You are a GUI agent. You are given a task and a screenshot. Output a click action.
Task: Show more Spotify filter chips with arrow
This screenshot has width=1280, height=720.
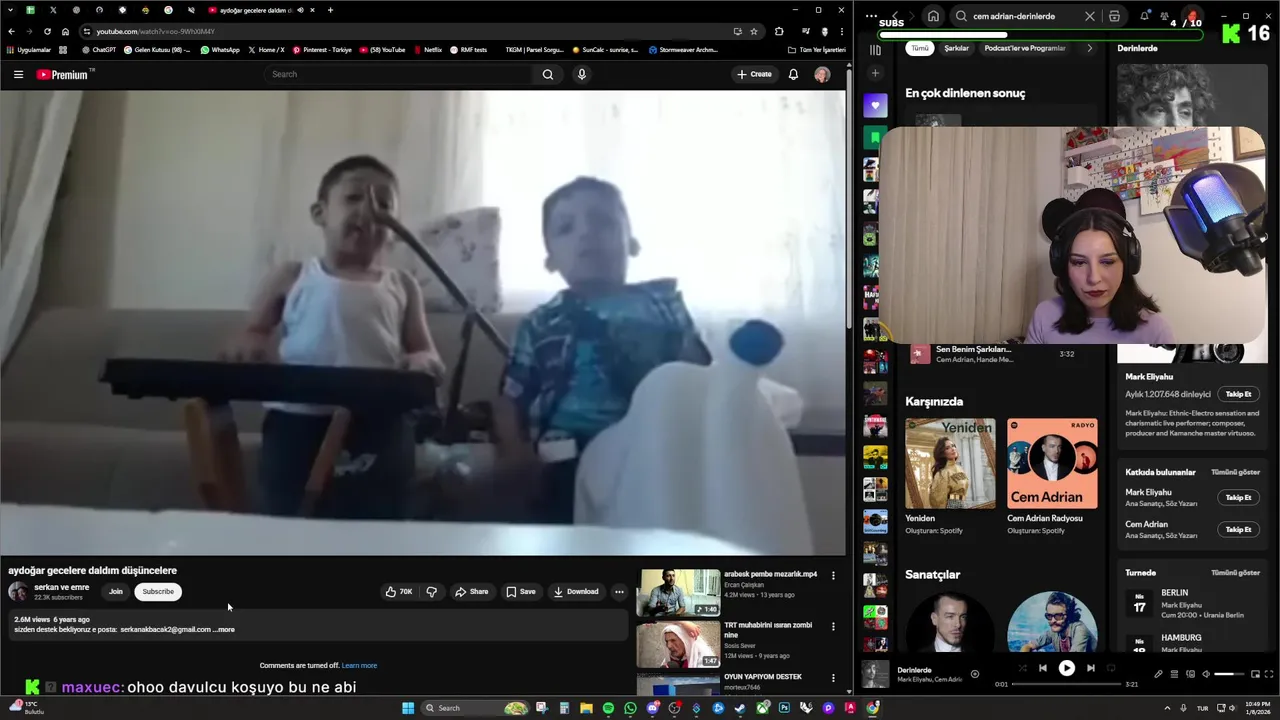1089,48
